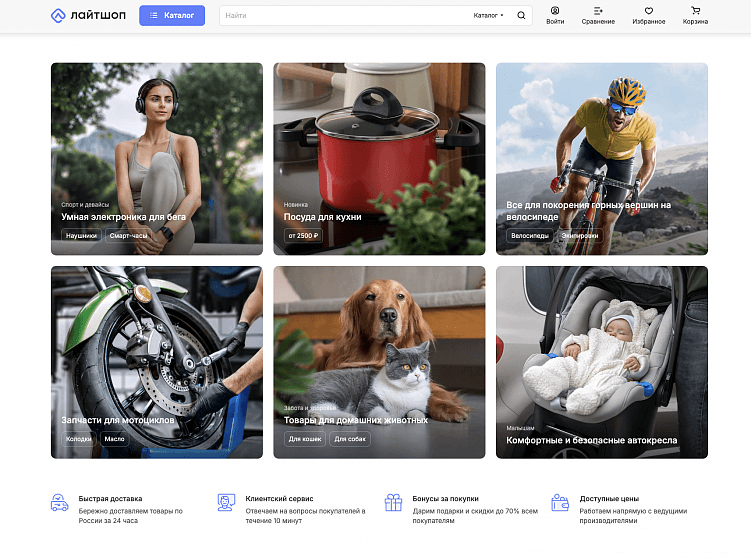Click the Смарт-часы tag
The image size is (751, 559).
point(128,236)
